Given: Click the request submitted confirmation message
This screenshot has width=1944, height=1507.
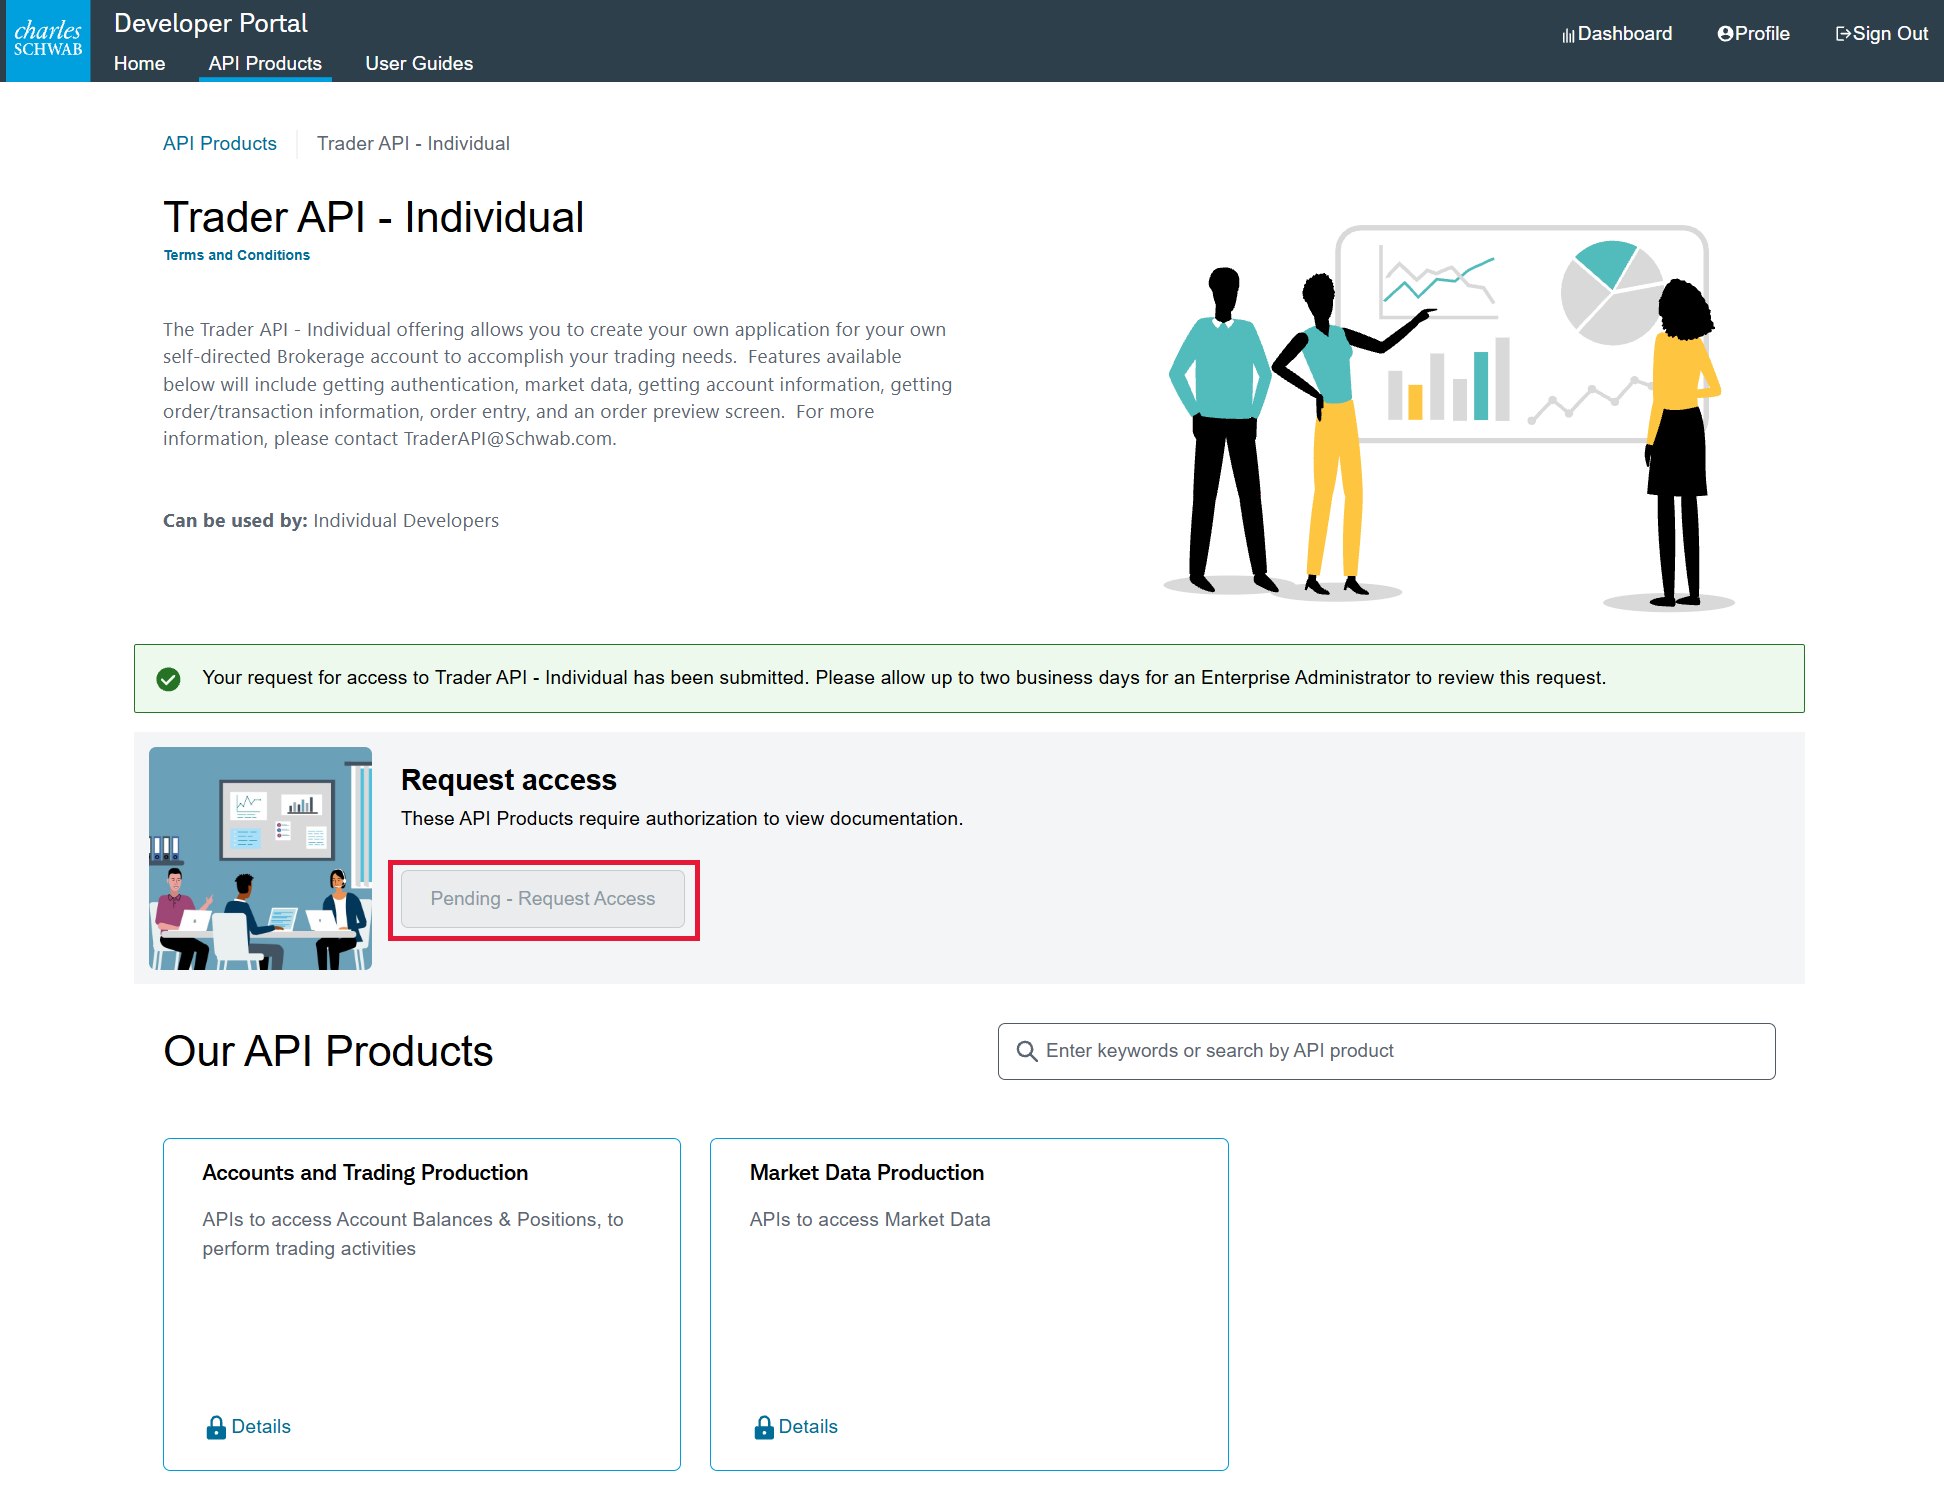Looking at the screenshot, I should point(904,678).
